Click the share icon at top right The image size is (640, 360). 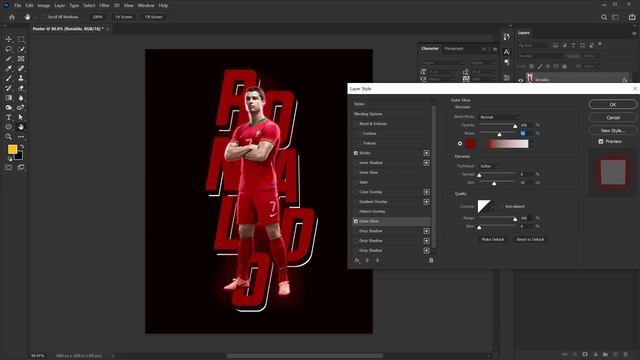click(x=632, y=17)
